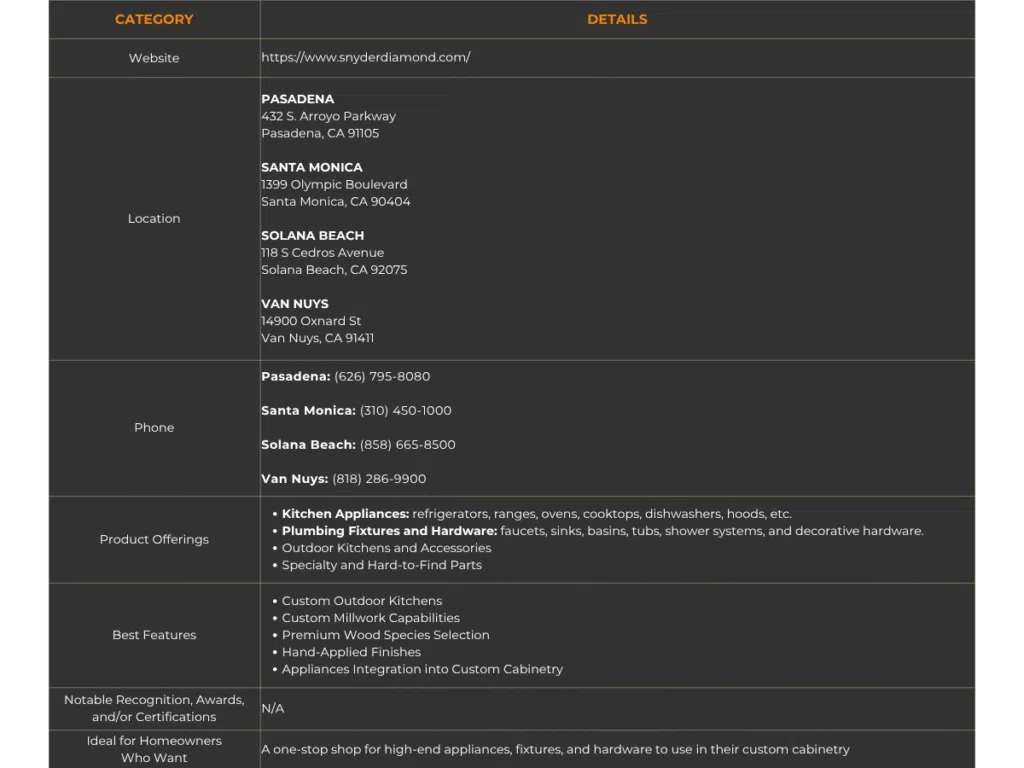Click the N/A value for Notable Recognition
Viewport: 1024px width, 768px height.
(273, 708)
